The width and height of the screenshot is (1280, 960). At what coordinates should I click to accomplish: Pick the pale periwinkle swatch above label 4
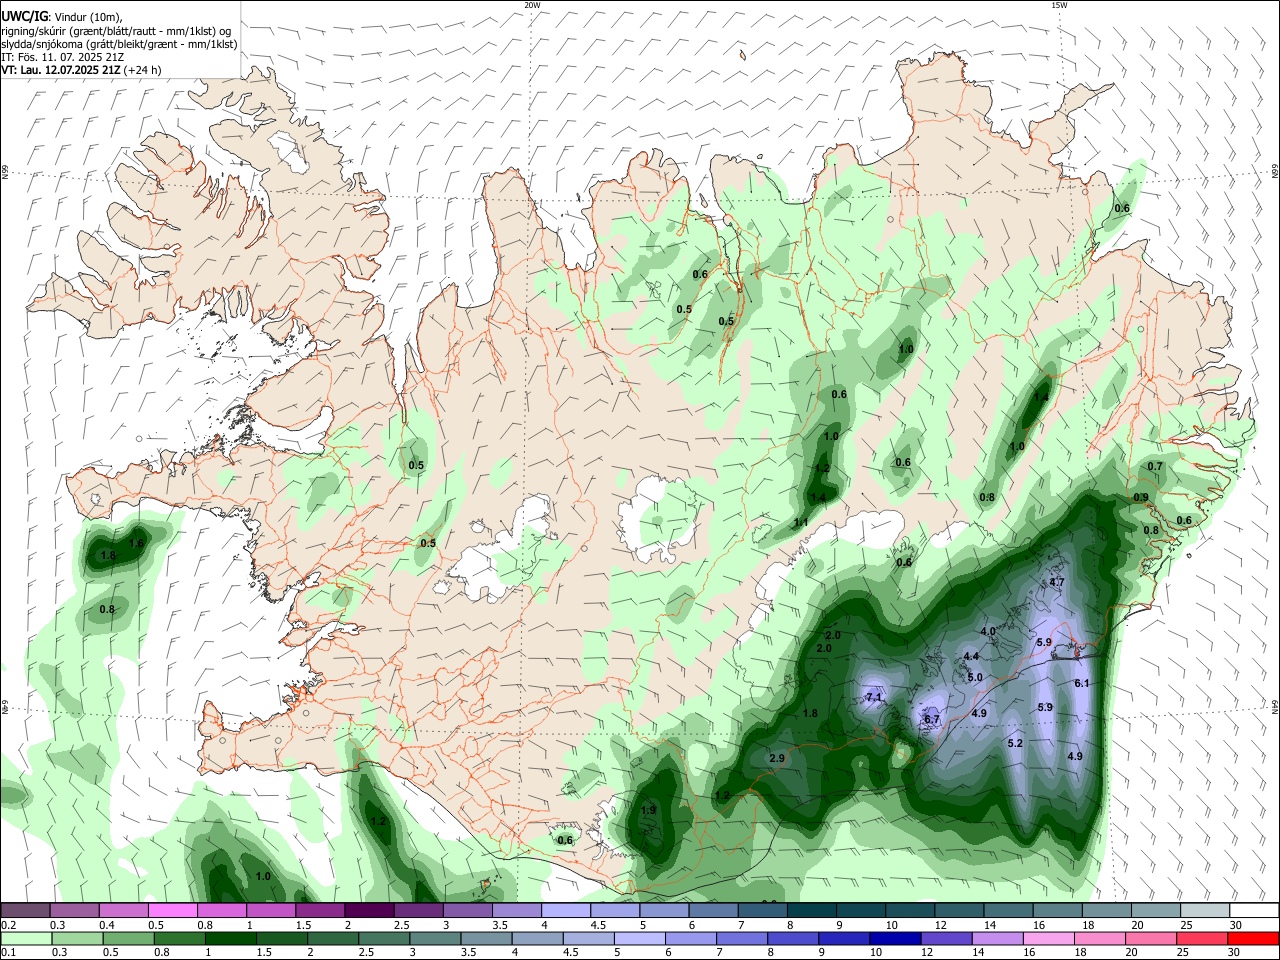[x=565, y=911]
